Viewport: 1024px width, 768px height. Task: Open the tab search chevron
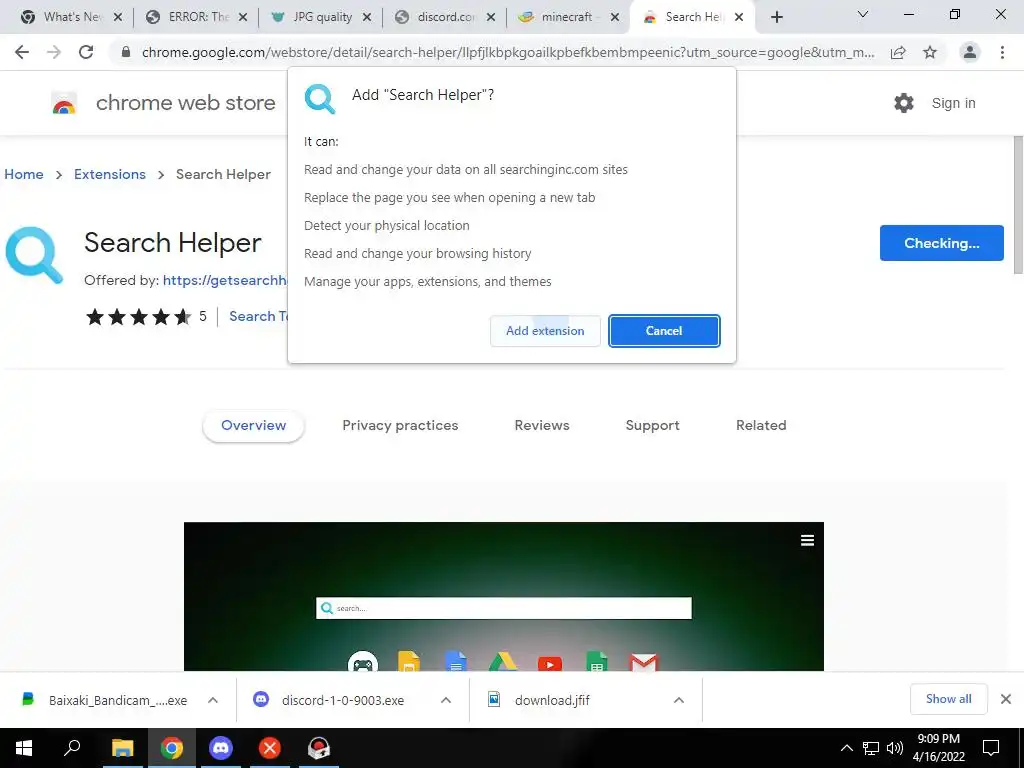863,14
